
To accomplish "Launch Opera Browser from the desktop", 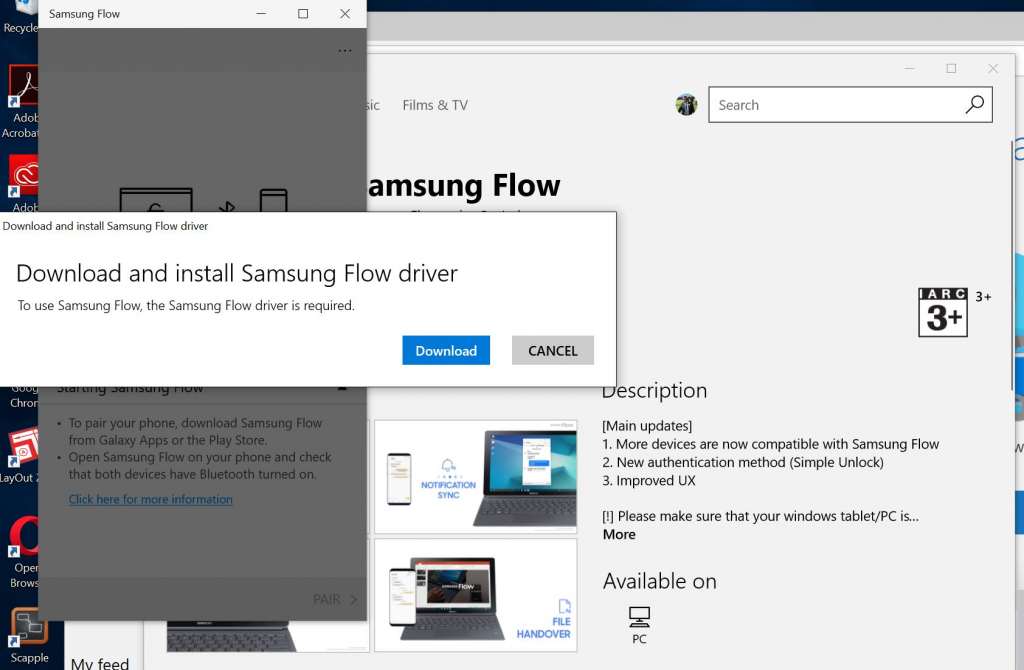I will [x=24, y=540].
